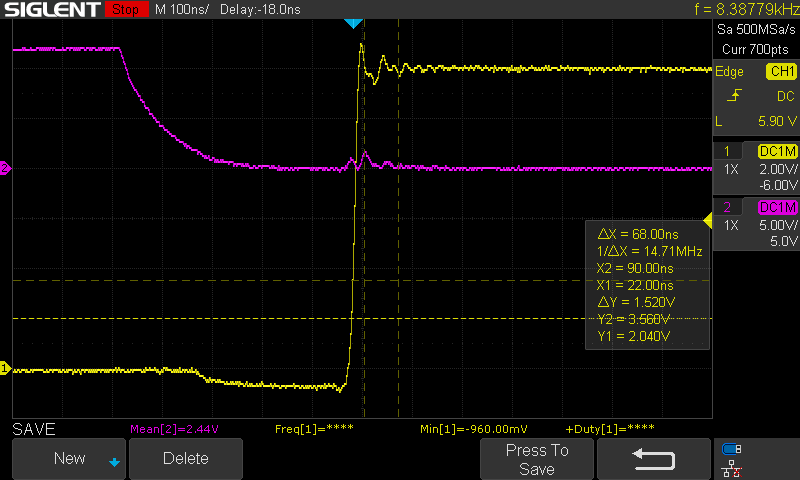
Task: Open the New save dropdown
Action: 70,459
